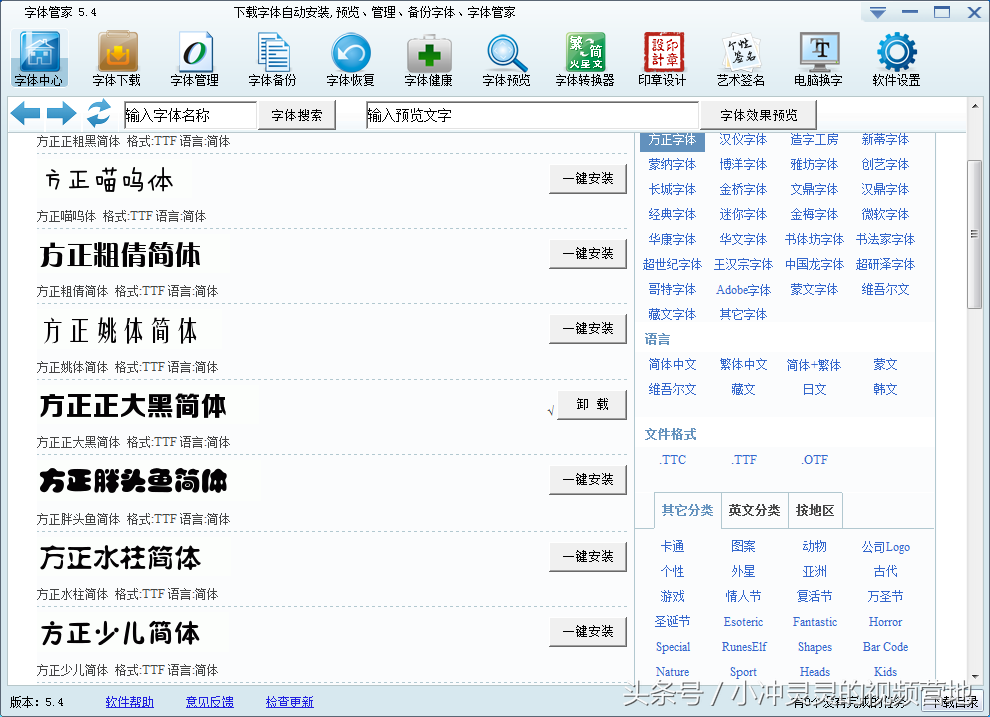Filter by 日文 language
Viewport: 990px width, 717px height.
pos(814,389)
